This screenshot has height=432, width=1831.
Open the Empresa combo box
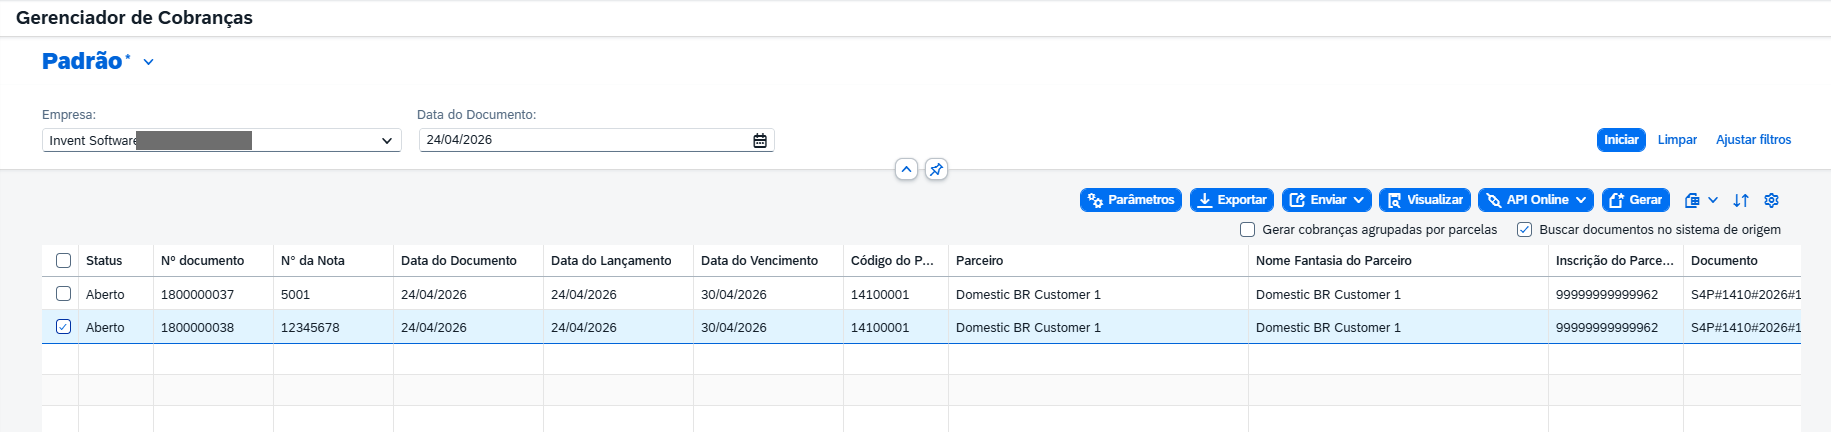(x=221, y=140)
